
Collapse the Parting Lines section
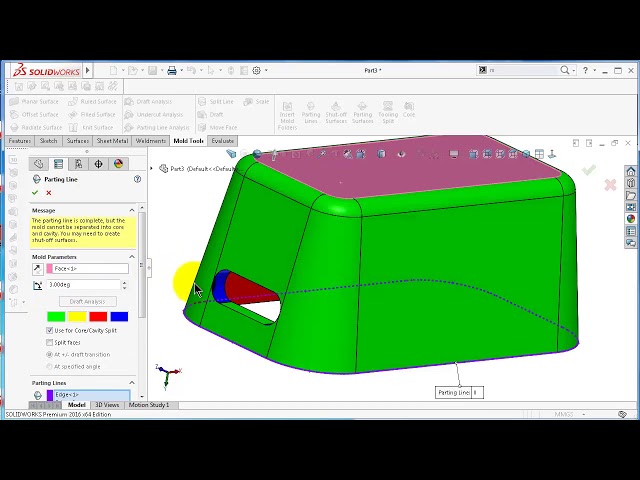[132, 383]
